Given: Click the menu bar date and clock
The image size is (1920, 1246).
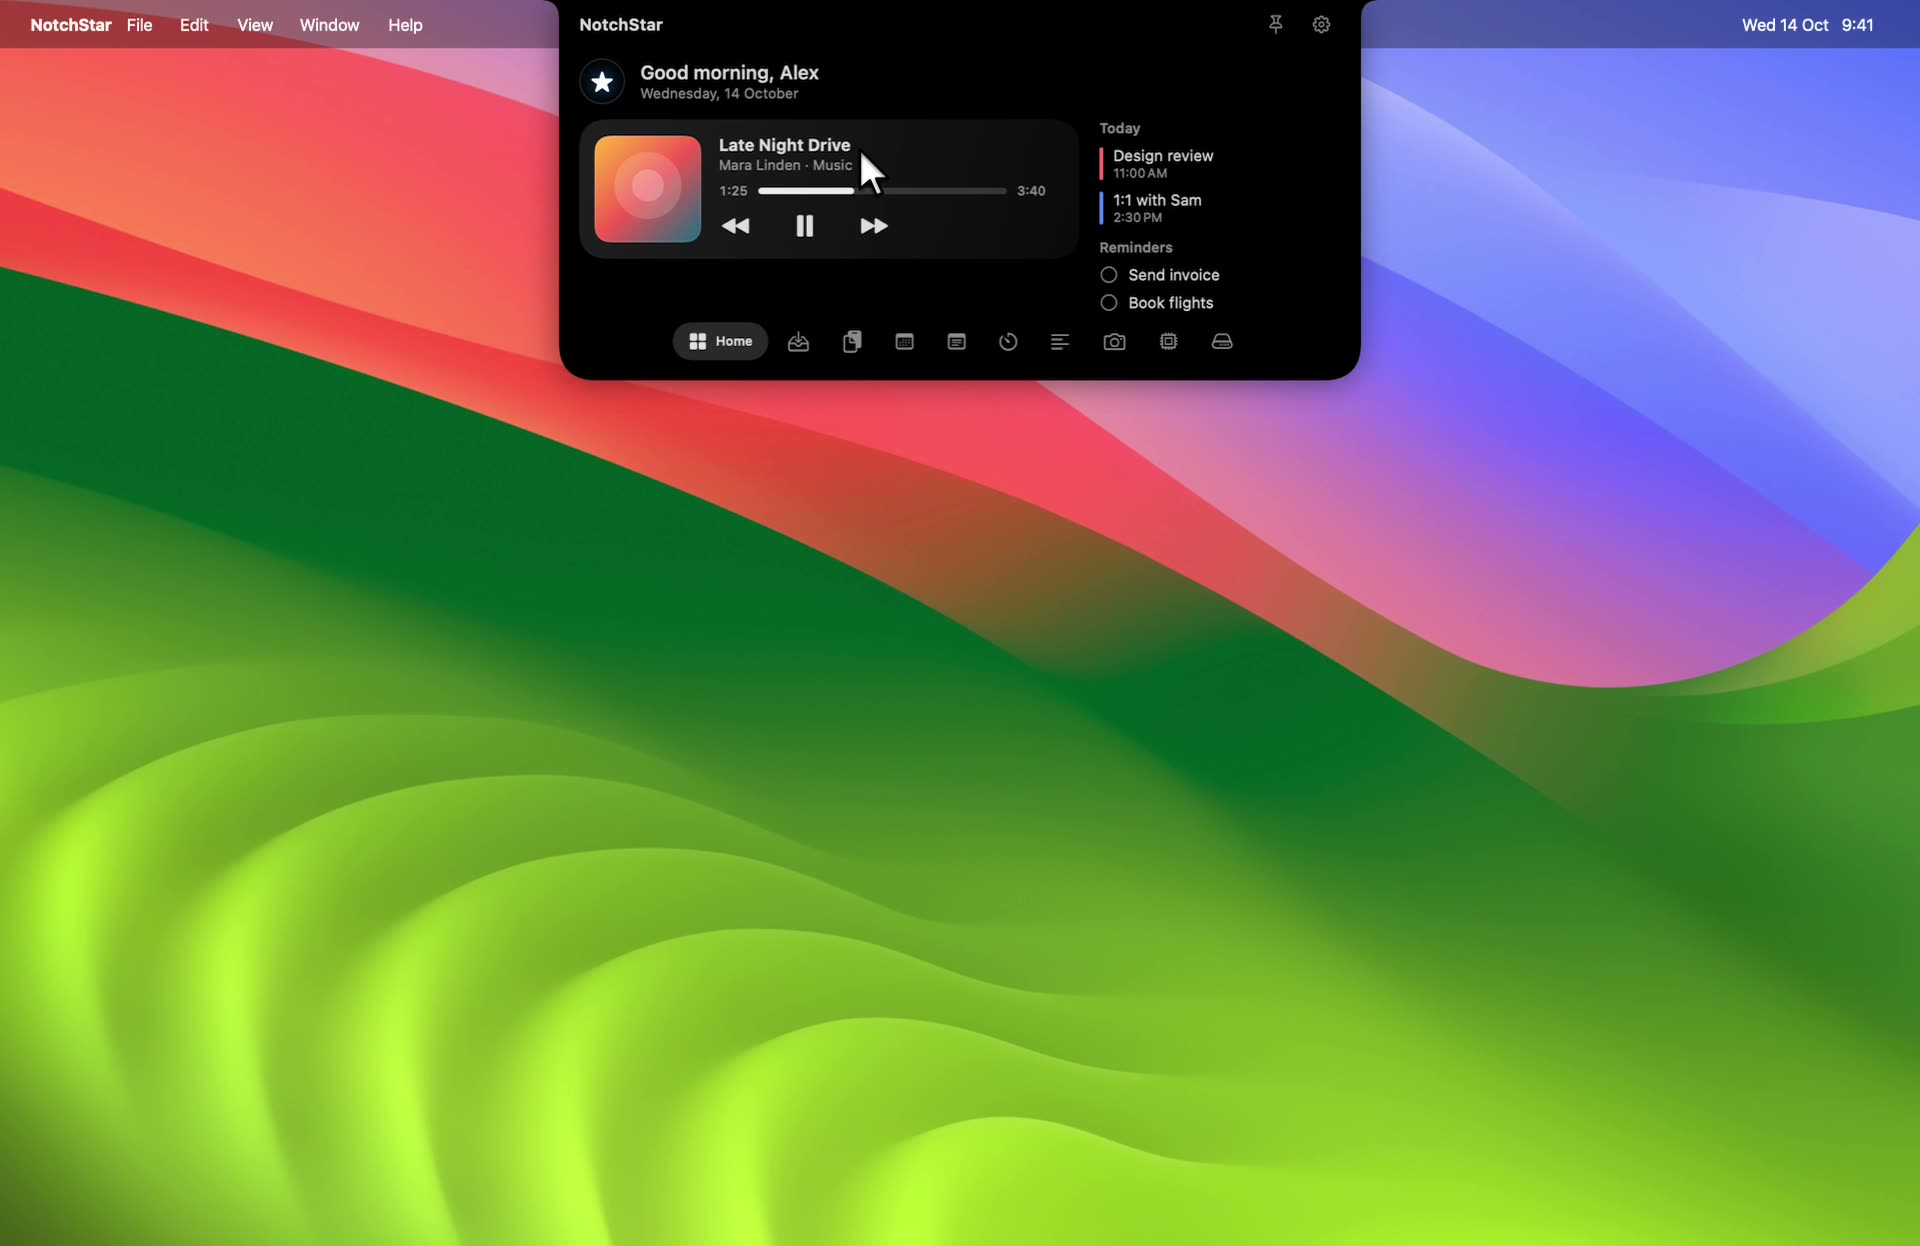Looking at the screenshot, I should [x=1807, y=25].
